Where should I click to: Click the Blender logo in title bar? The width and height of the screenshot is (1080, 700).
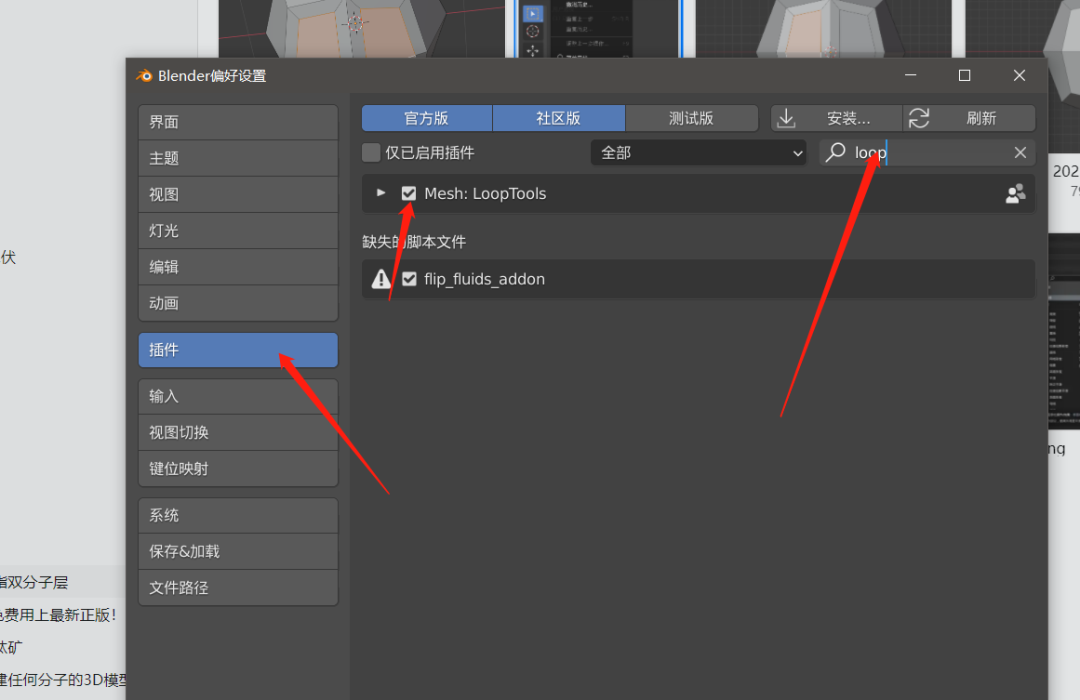click(x=144, y=76)
